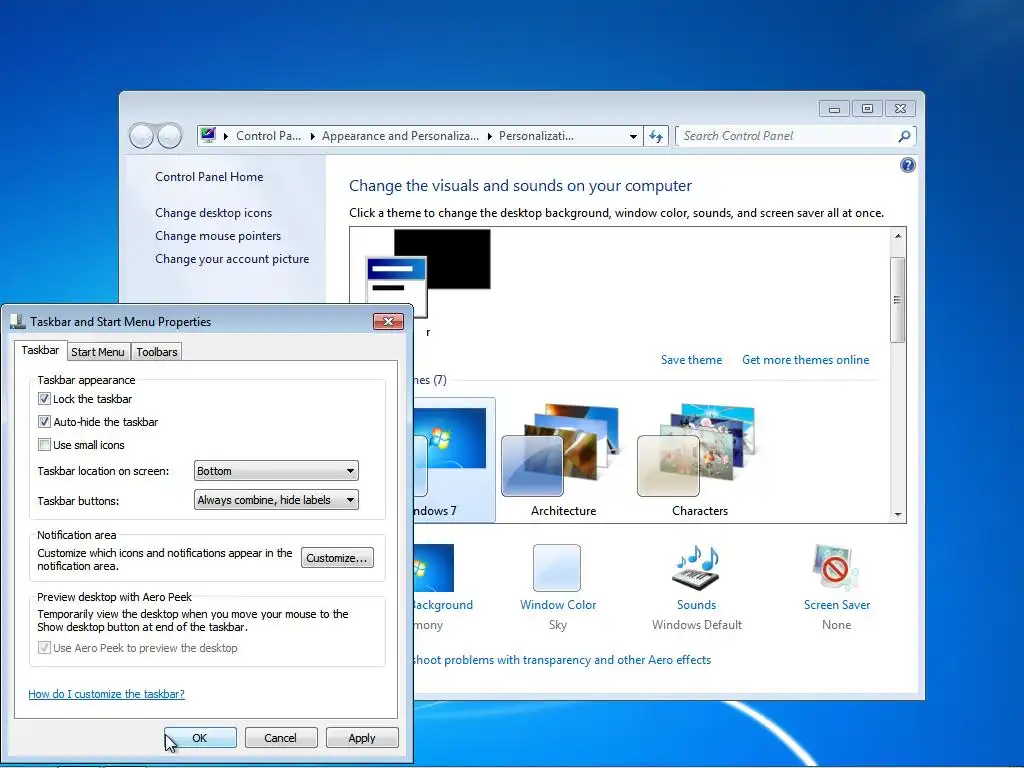1024x768 pixels.
Task: Toggle Lock the taskbar checkbox
Action: click(44, 398)
